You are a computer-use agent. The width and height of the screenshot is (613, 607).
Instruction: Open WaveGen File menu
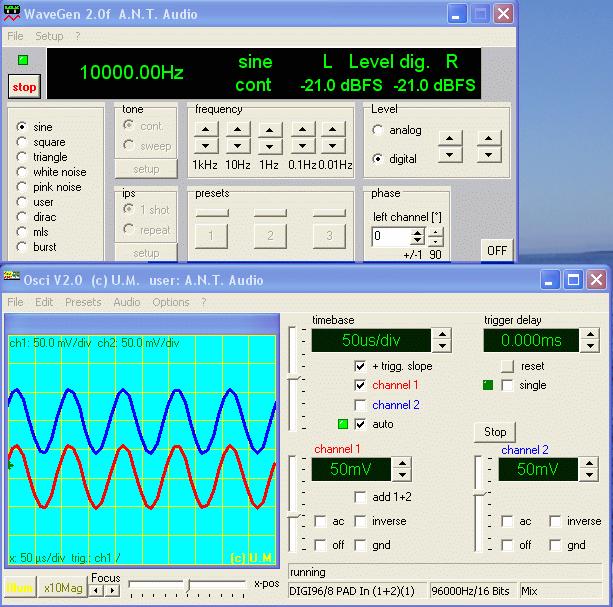pos(15,36)
